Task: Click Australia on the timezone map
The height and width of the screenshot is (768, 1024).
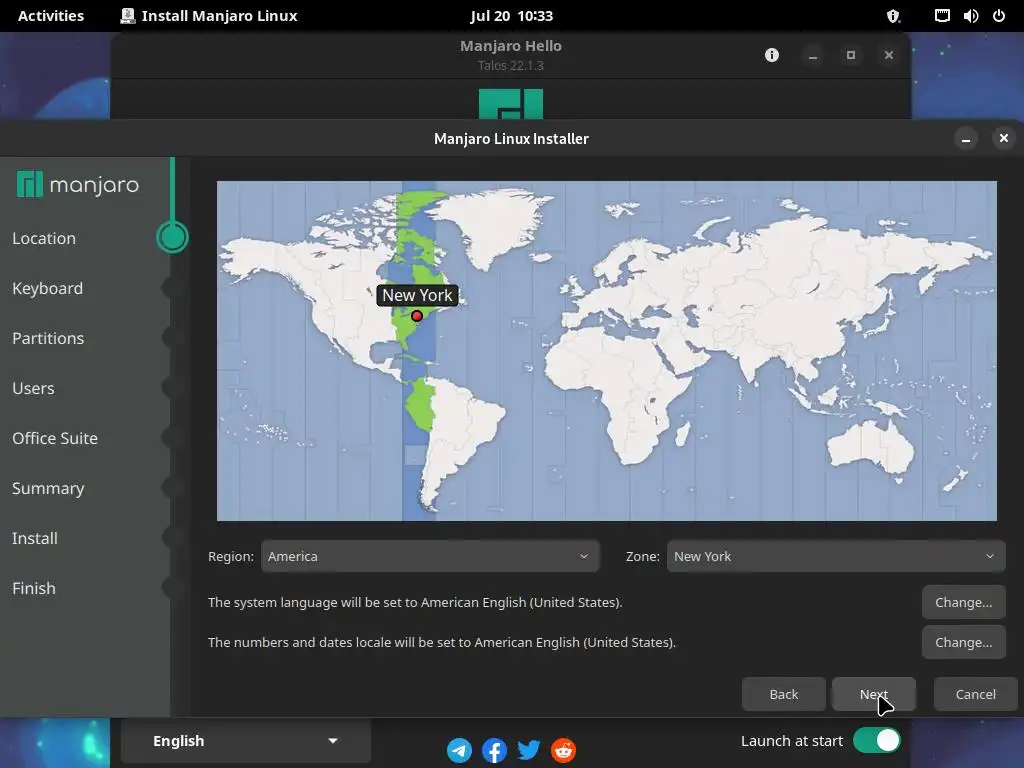Action: [872, 447]
